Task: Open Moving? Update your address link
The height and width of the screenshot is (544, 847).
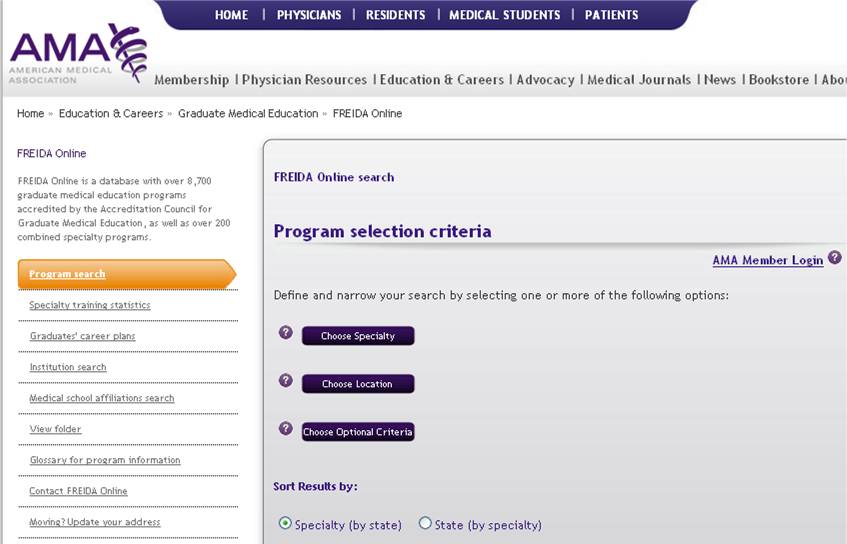Action: (95, 522)
